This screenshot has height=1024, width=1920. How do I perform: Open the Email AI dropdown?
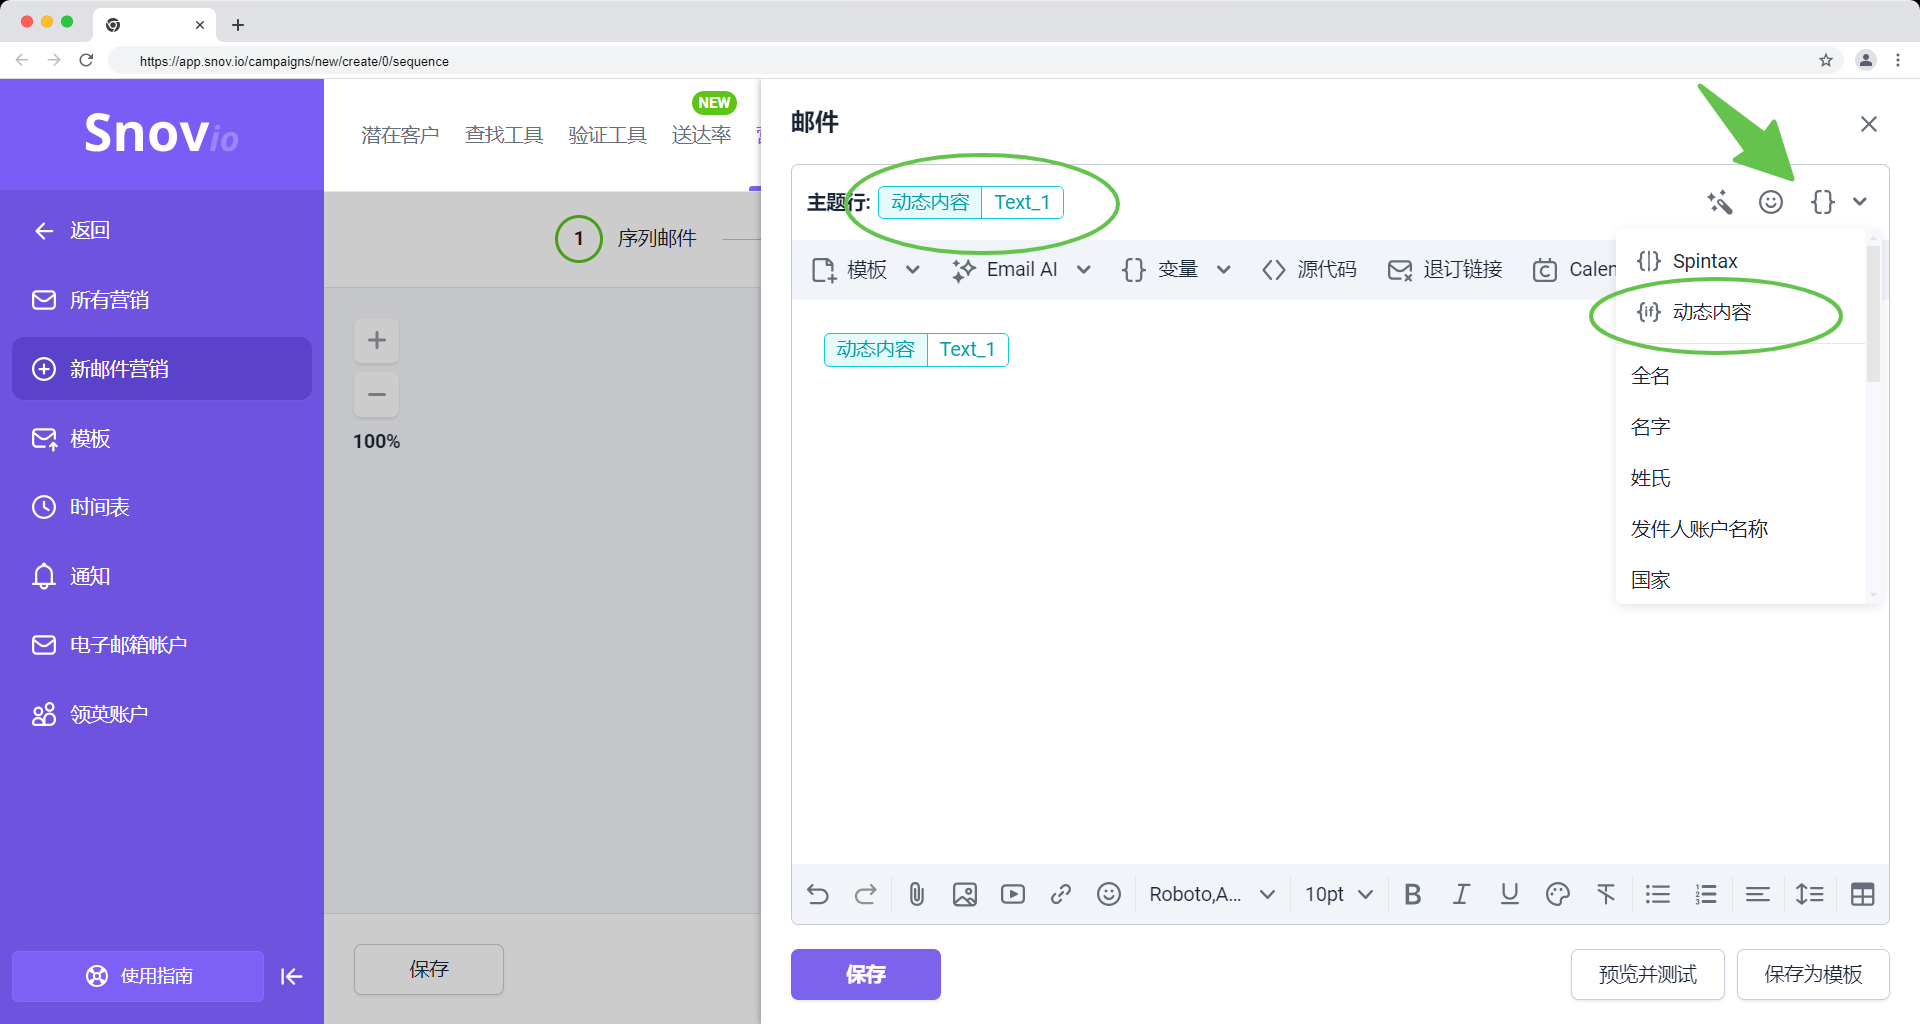(1021, 270)
